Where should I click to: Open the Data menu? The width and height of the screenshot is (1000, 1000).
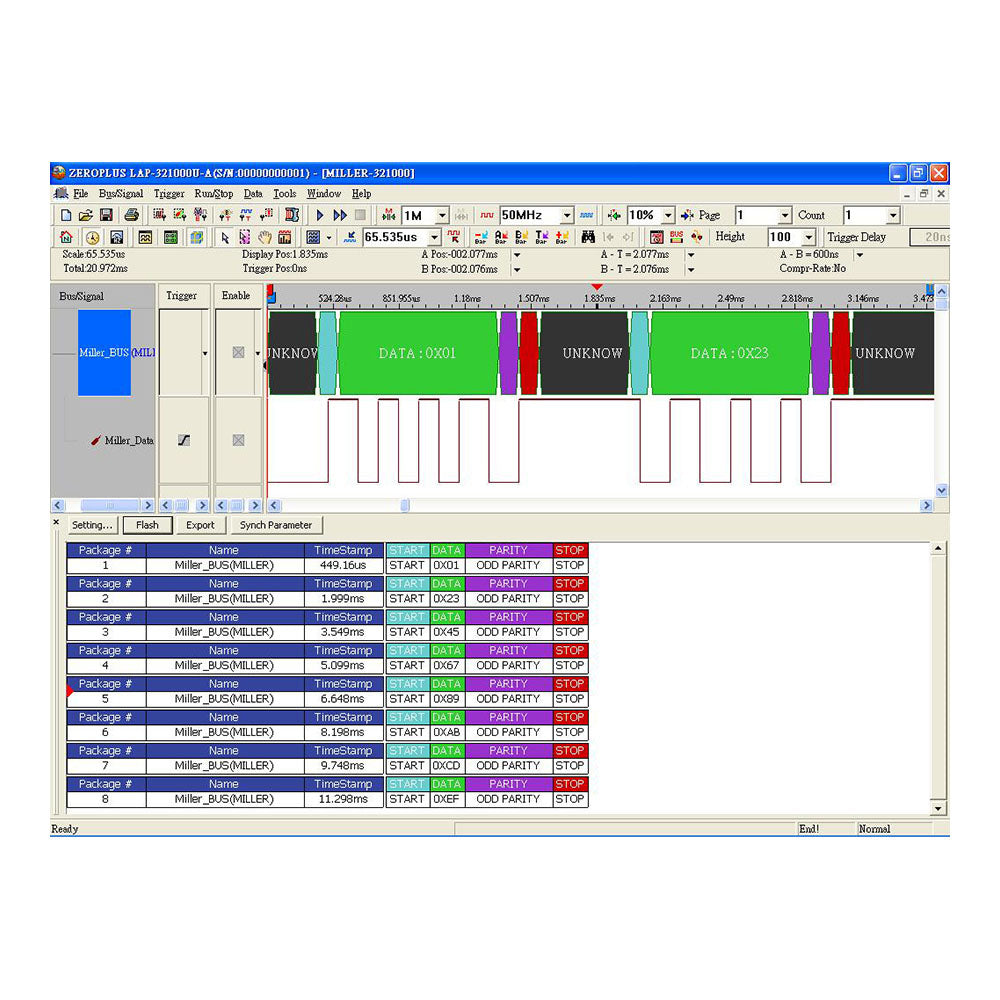tap(253, 194)
